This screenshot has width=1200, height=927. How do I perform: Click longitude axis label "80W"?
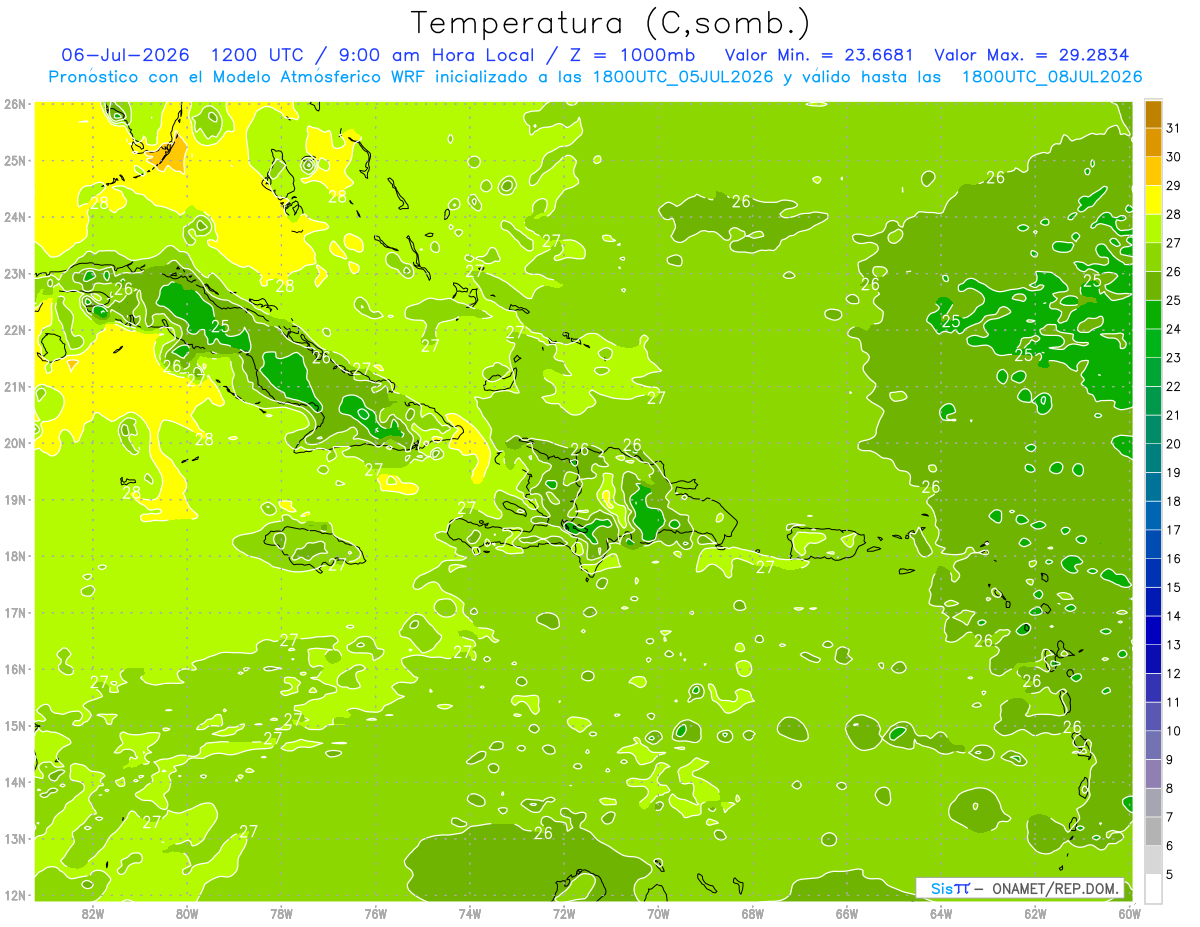pyautogui.click(x=187, y=913)
